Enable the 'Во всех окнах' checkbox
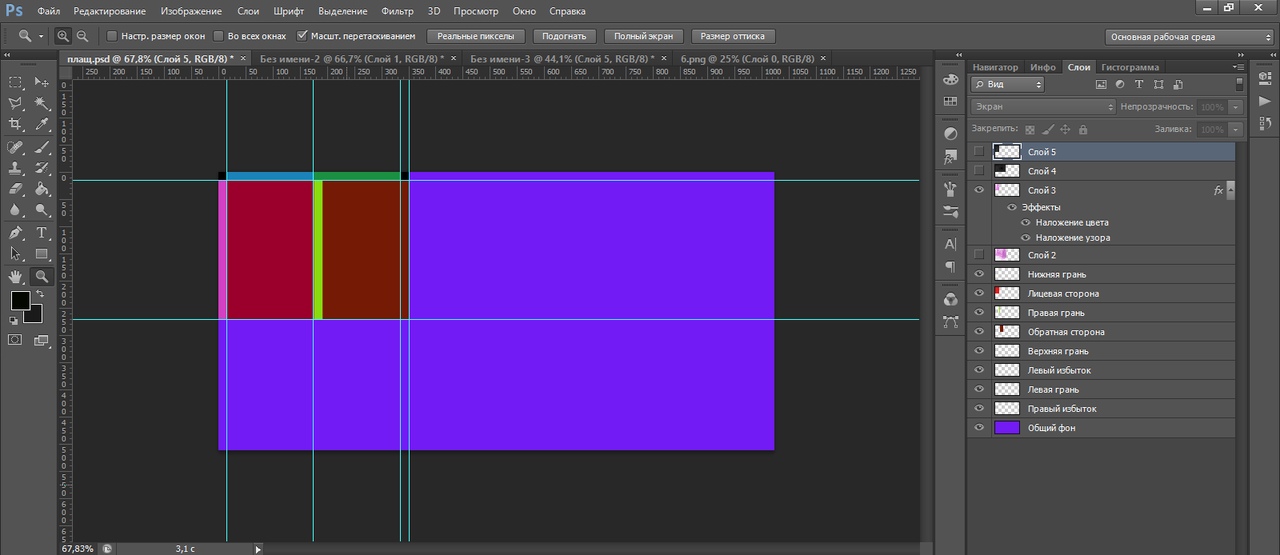1280x555 pixels. click(219, 36)
